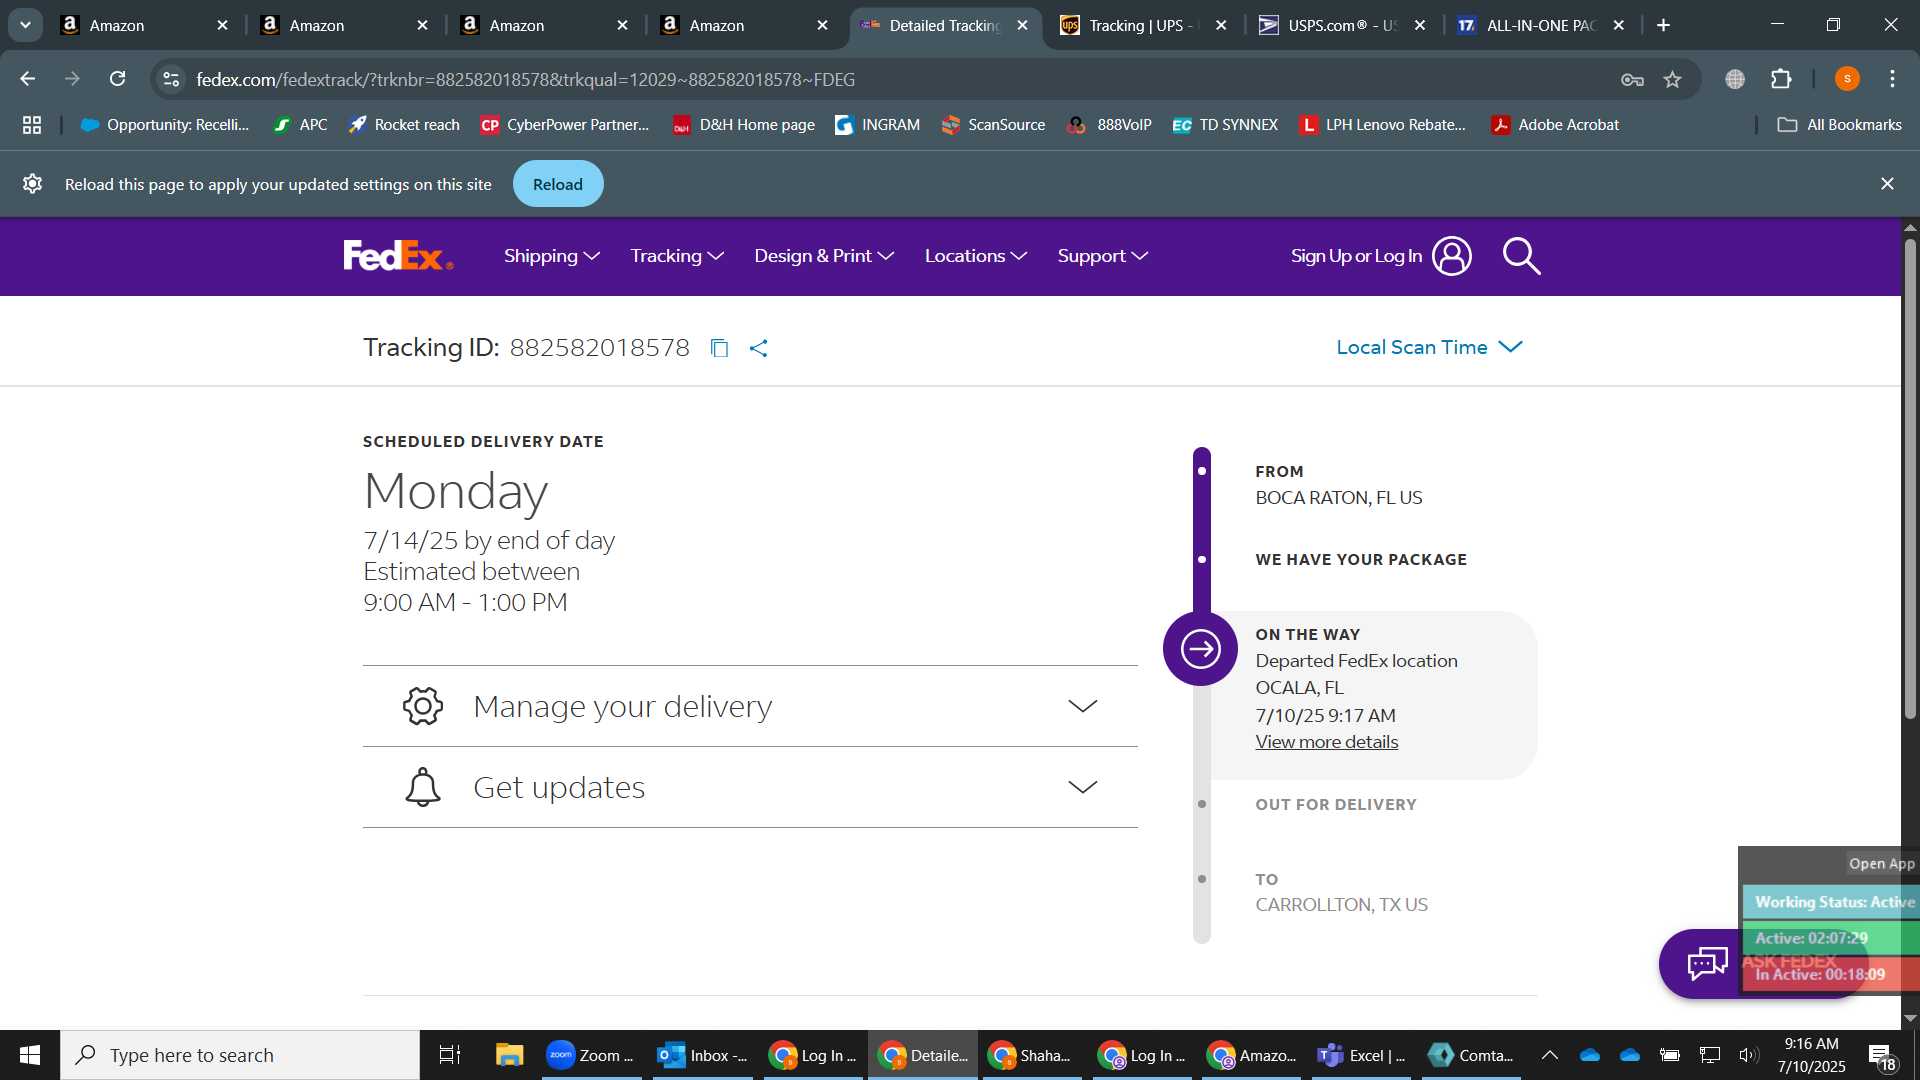The width and height of the screenshot is (1920, 1080).
Task: Click the user profile avatar icon
Action: point(1451,256)
